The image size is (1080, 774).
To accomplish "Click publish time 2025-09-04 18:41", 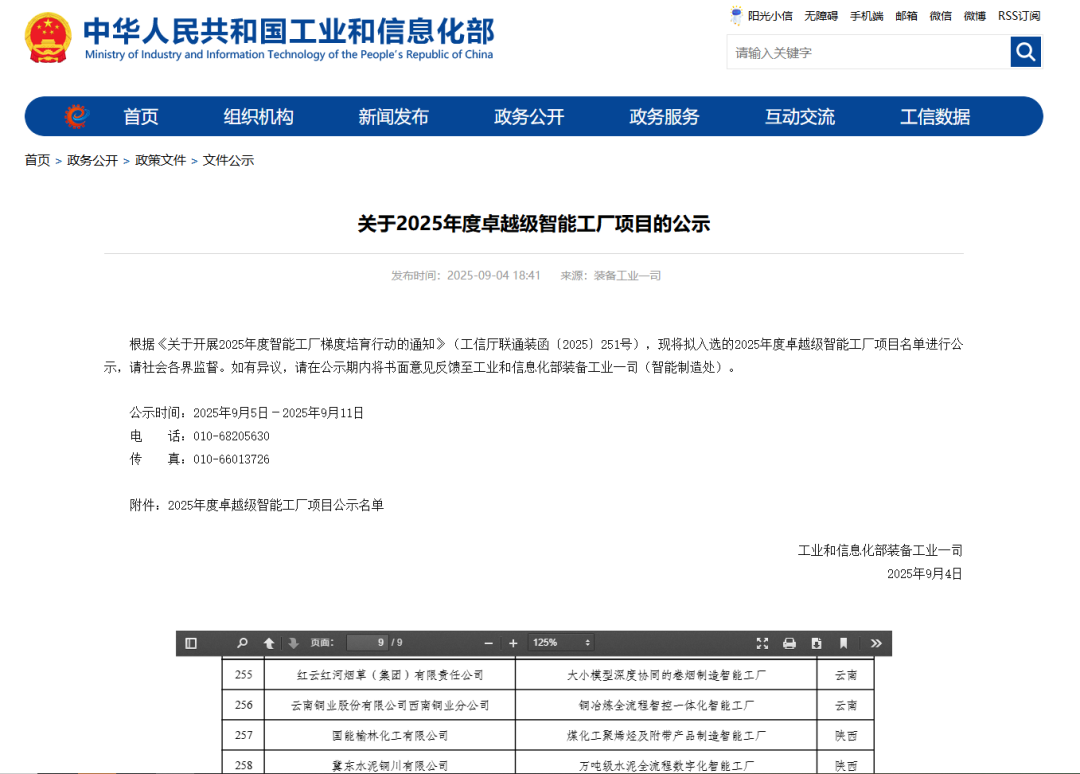I will tap(493, 275).
